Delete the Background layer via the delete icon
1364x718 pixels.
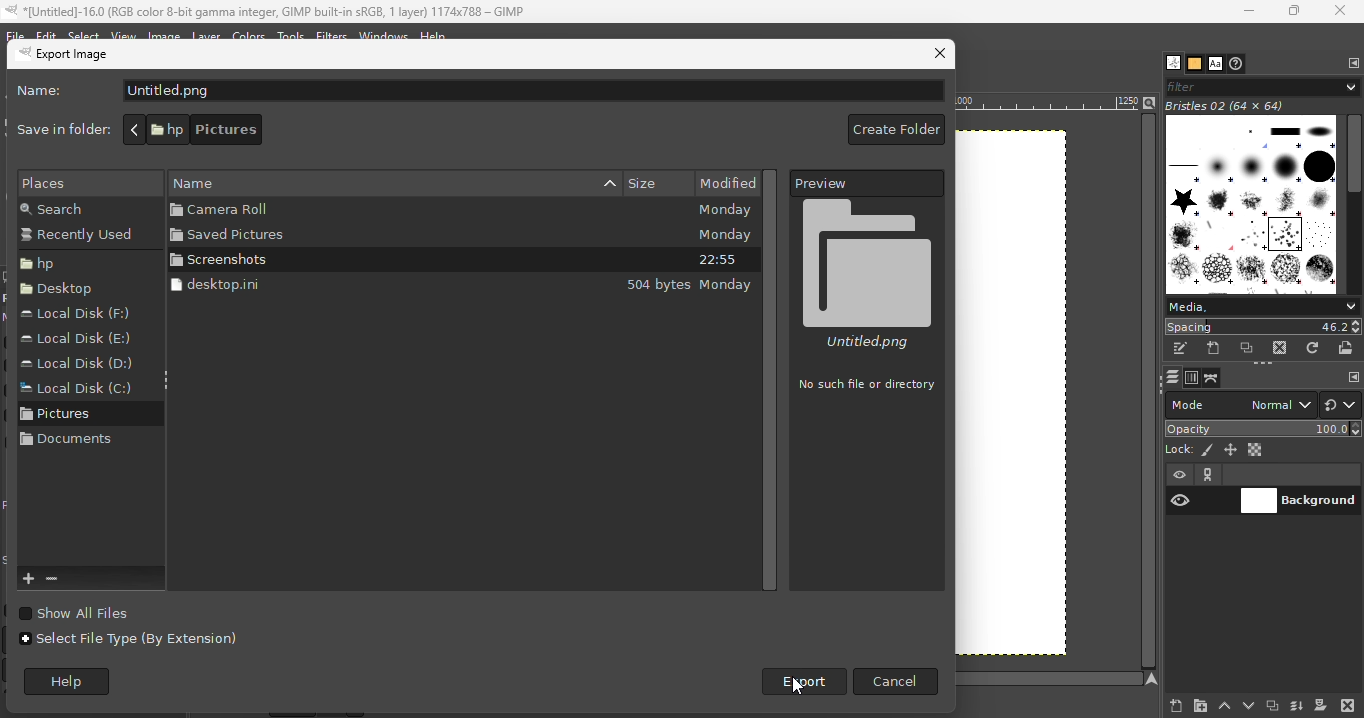1347,707
